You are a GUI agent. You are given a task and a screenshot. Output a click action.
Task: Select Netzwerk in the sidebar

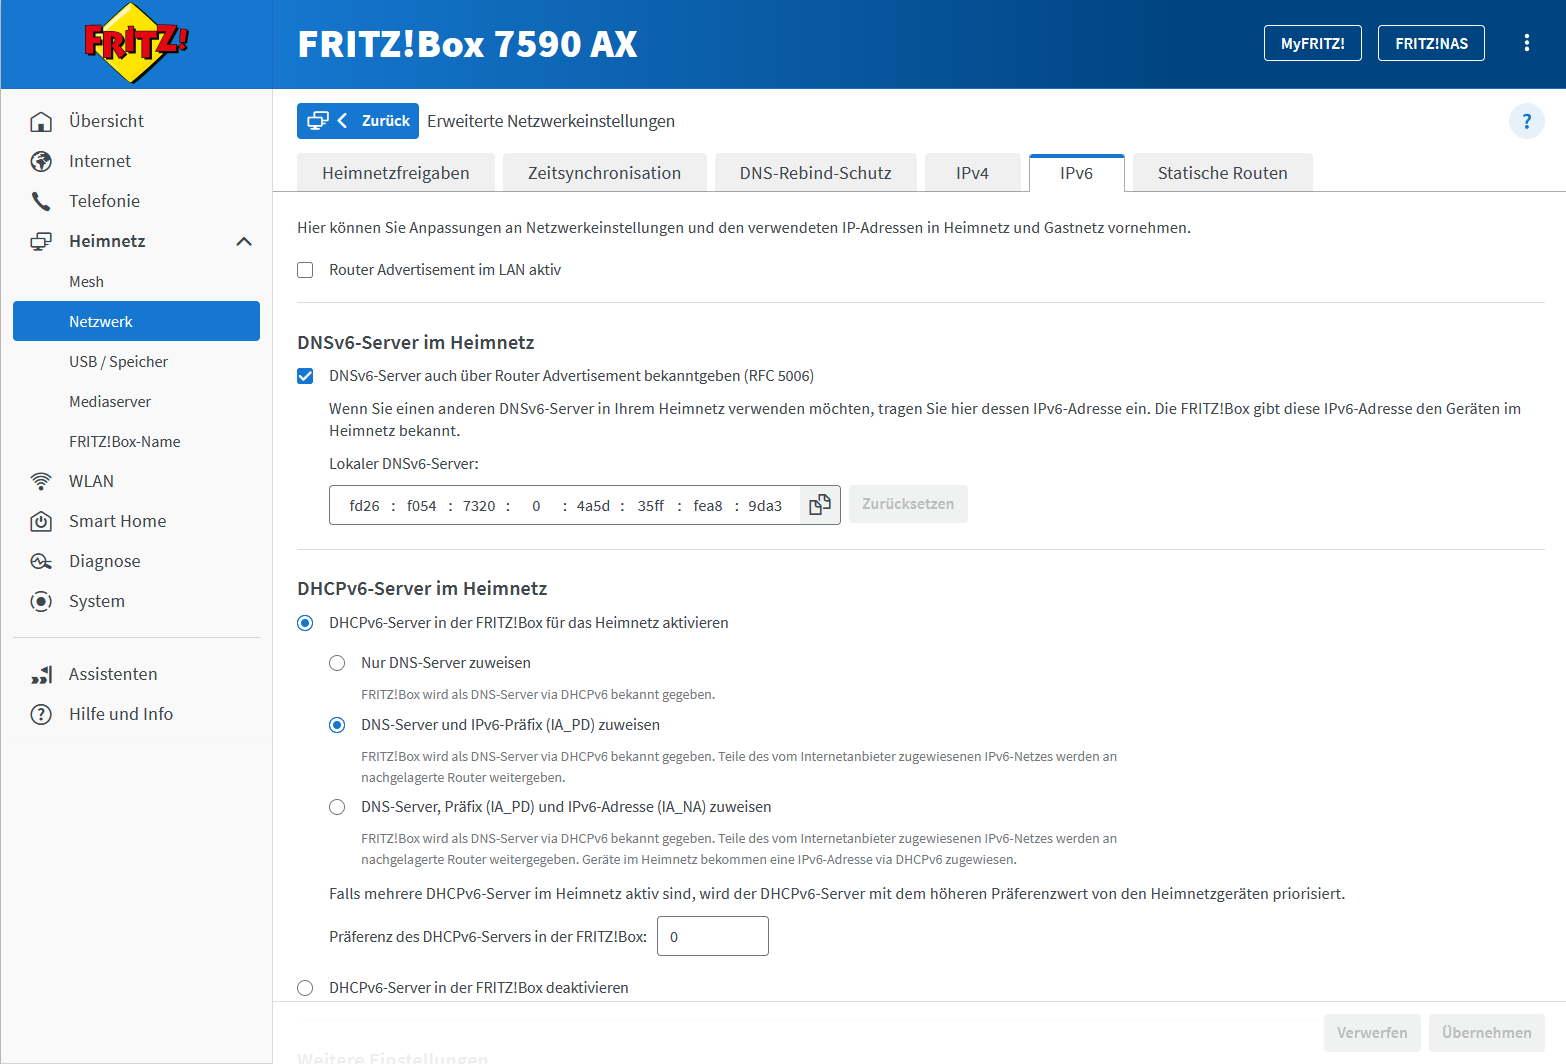136,321
